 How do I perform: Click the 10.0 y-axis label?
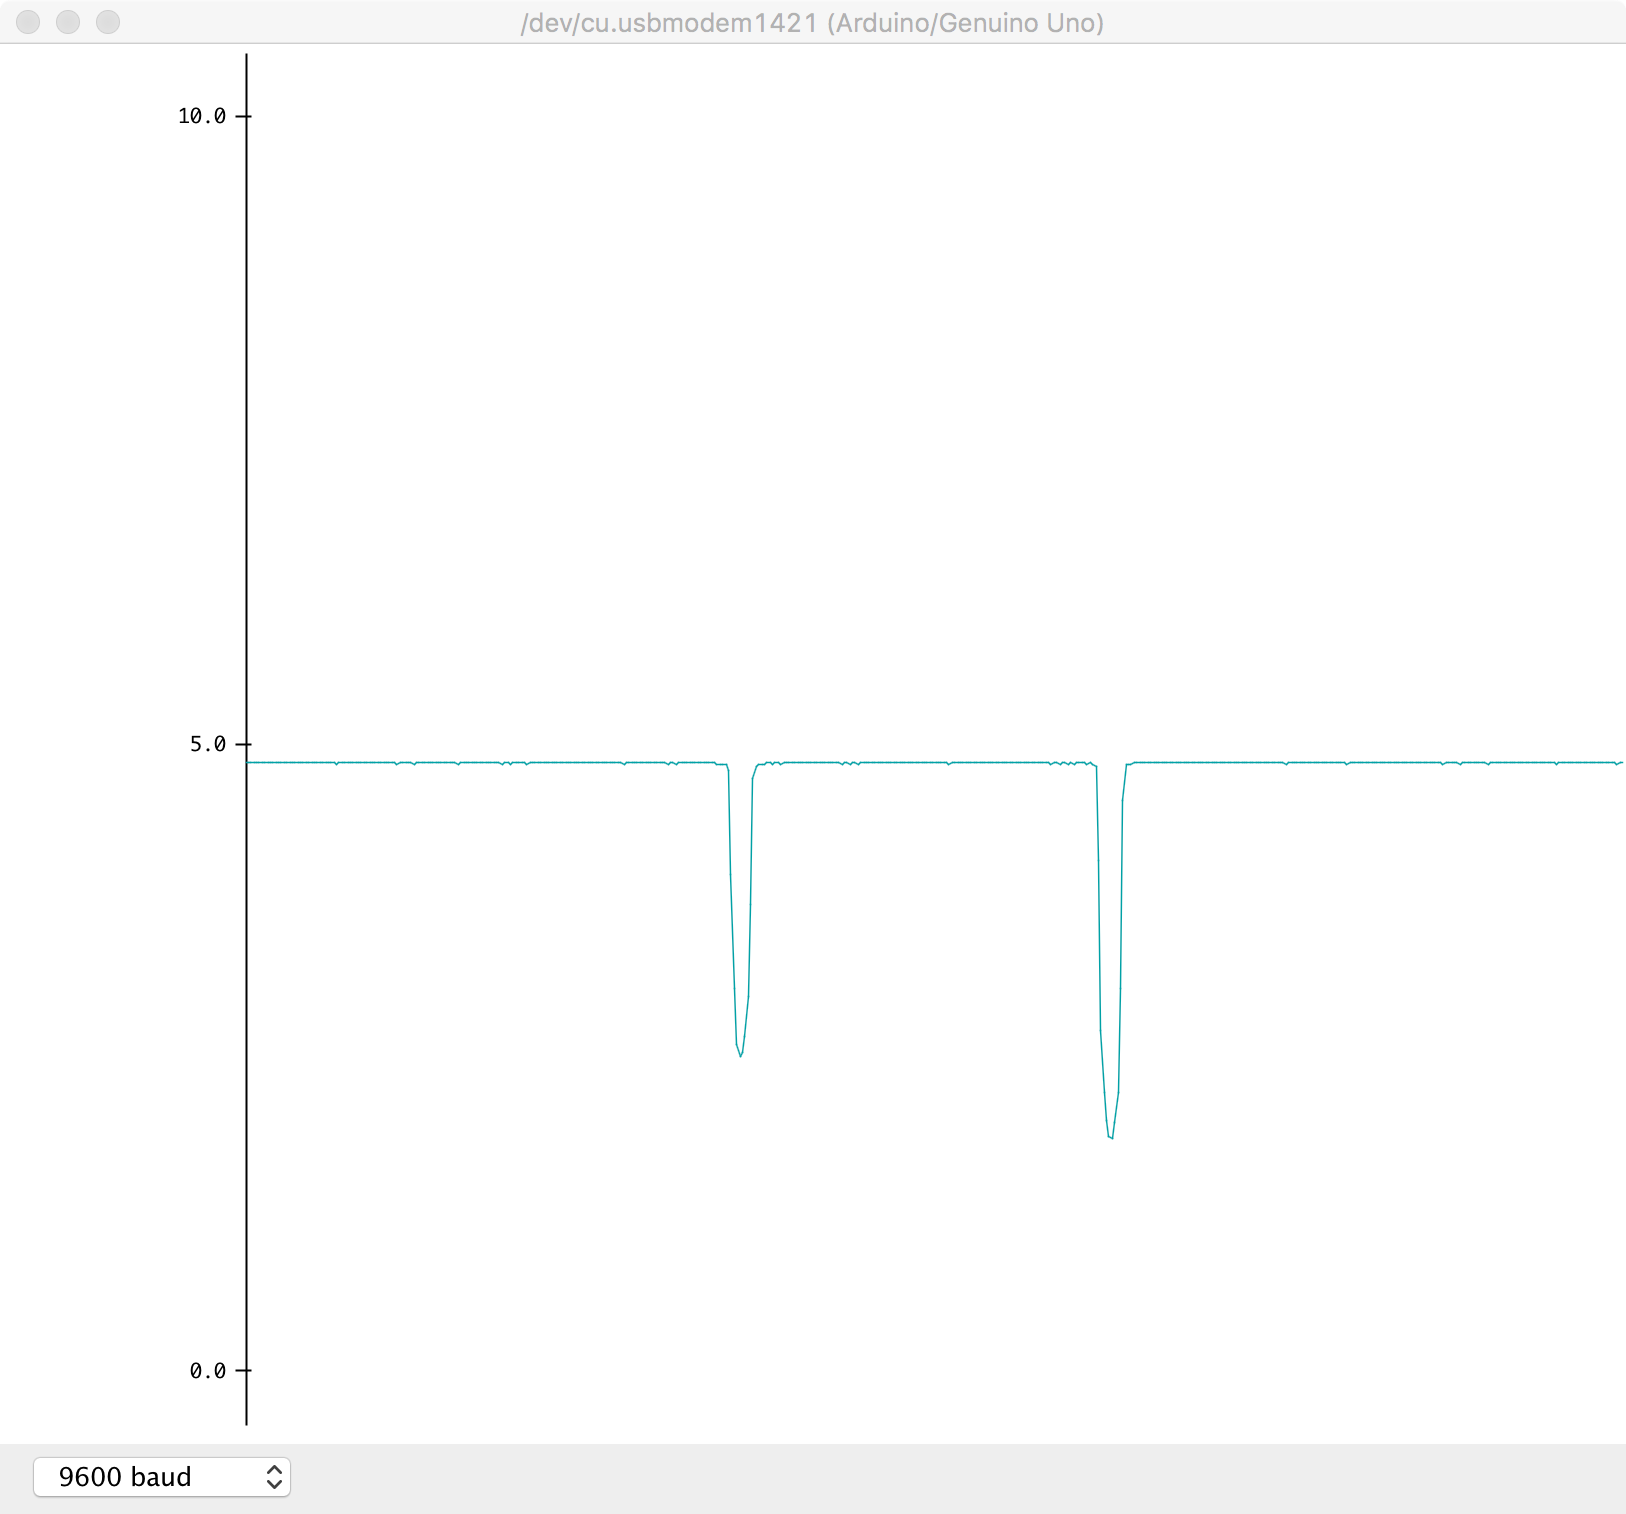pos(201,116)
